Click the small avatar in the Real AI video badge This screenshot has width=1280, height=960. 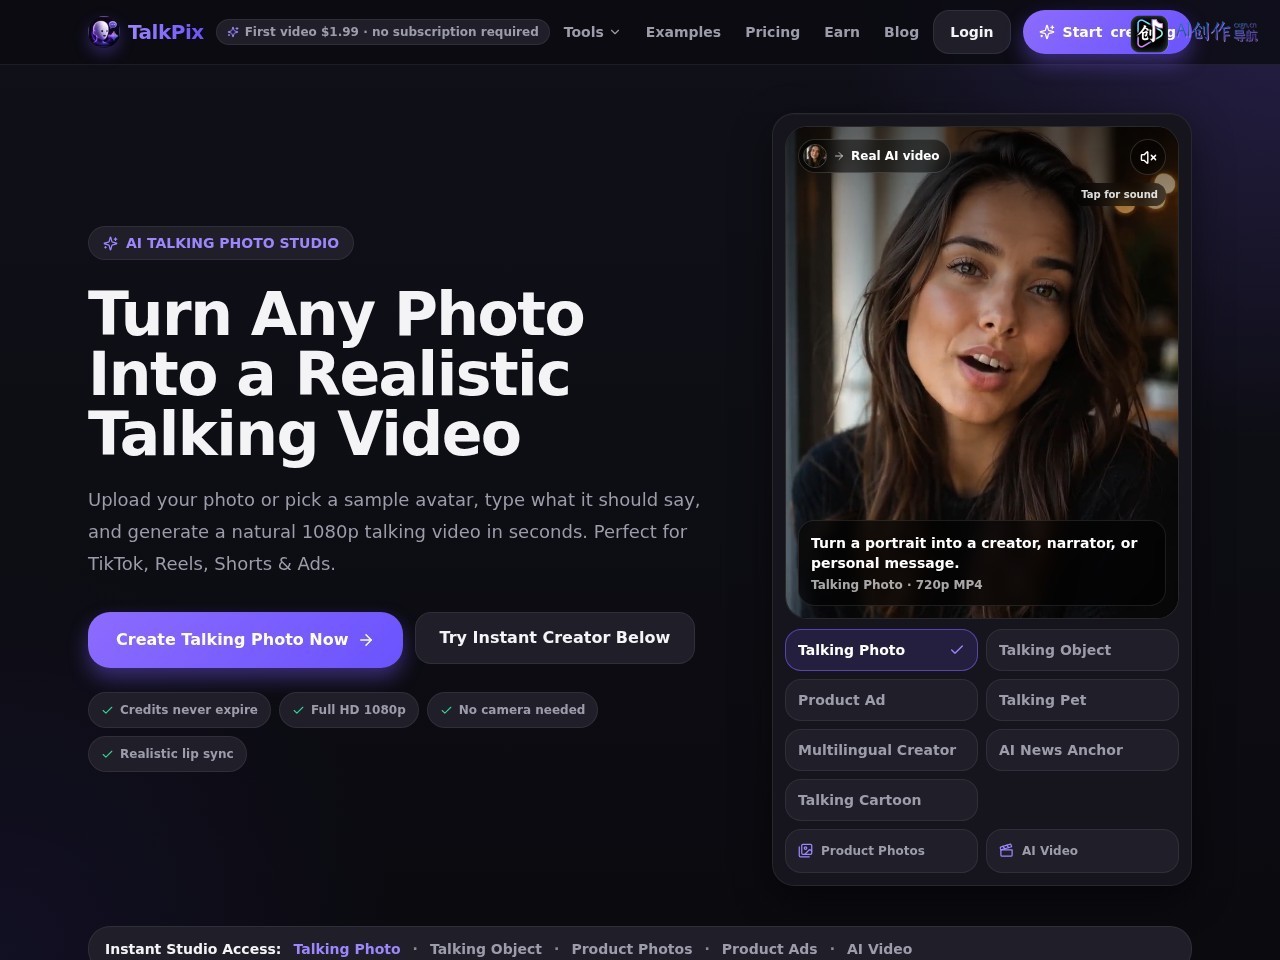coord(815,155)
